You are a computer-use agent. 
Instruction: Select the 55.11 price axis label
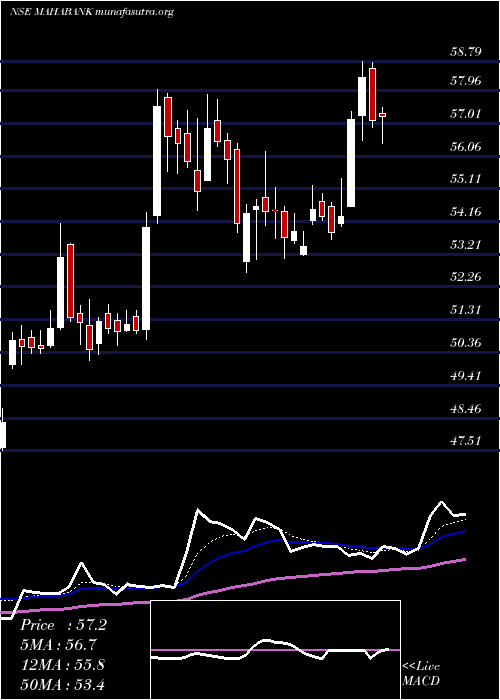pos(466,179)
